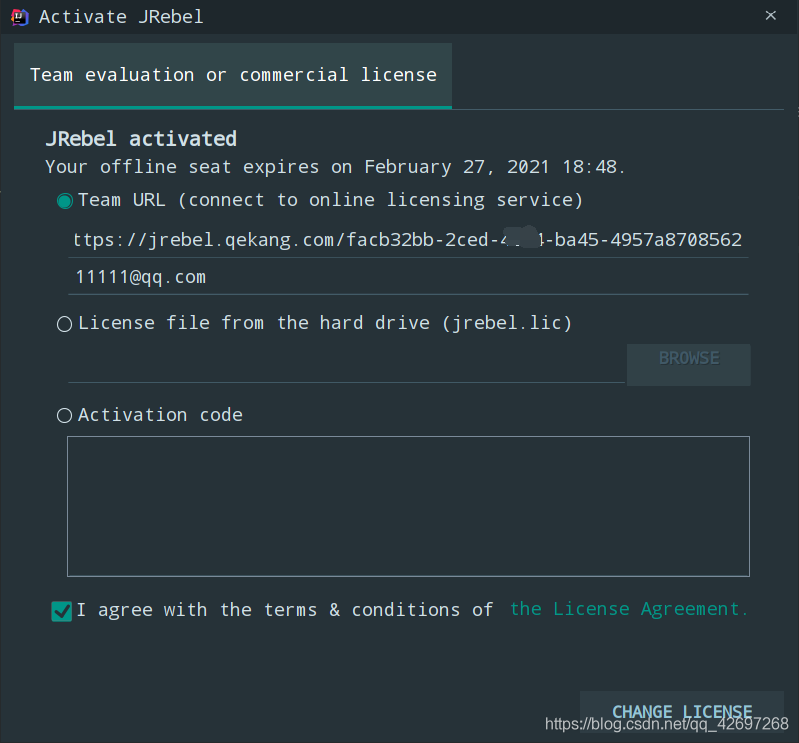This screenshot has width=799, height=743.
Task: Close the Activate JRebel dialog
Action: pos(770,15)
